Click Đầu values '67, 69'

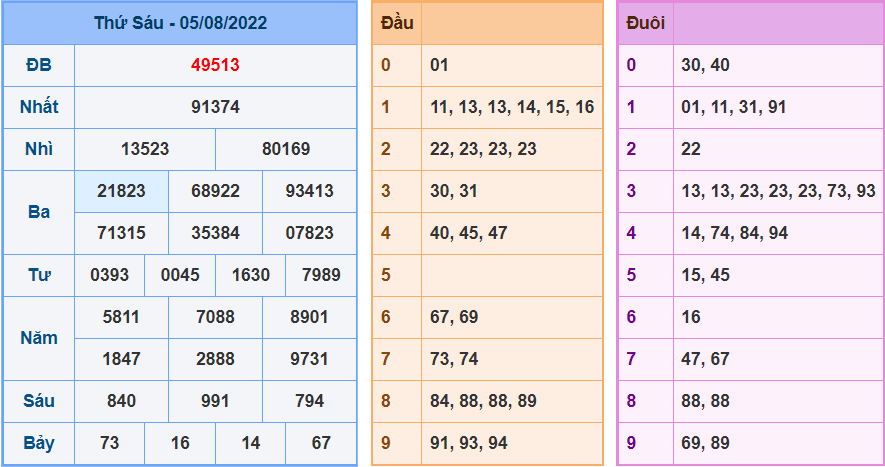pyautogui.click(x=454, y=317)
